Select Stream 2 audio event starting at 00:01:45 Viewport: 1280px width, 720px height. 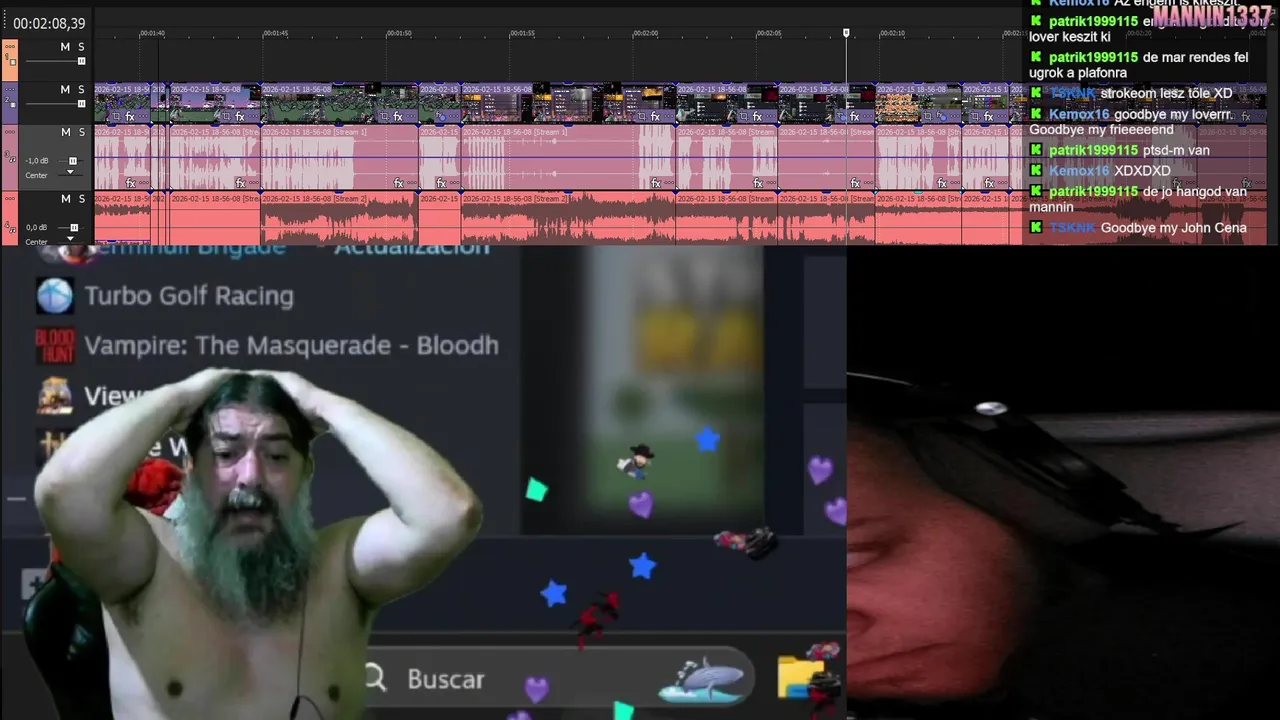point(340,217)
